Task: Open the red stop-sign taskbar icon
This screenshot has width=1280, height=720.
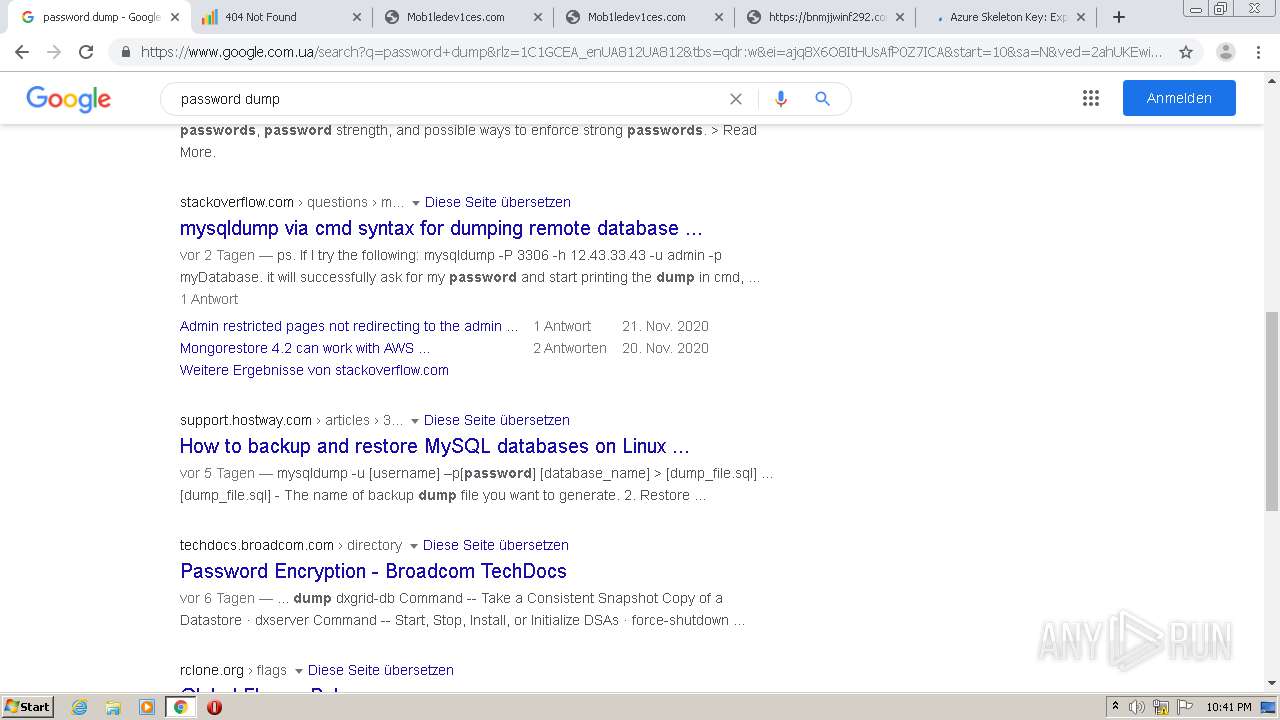Action: [x=214, y=707]
